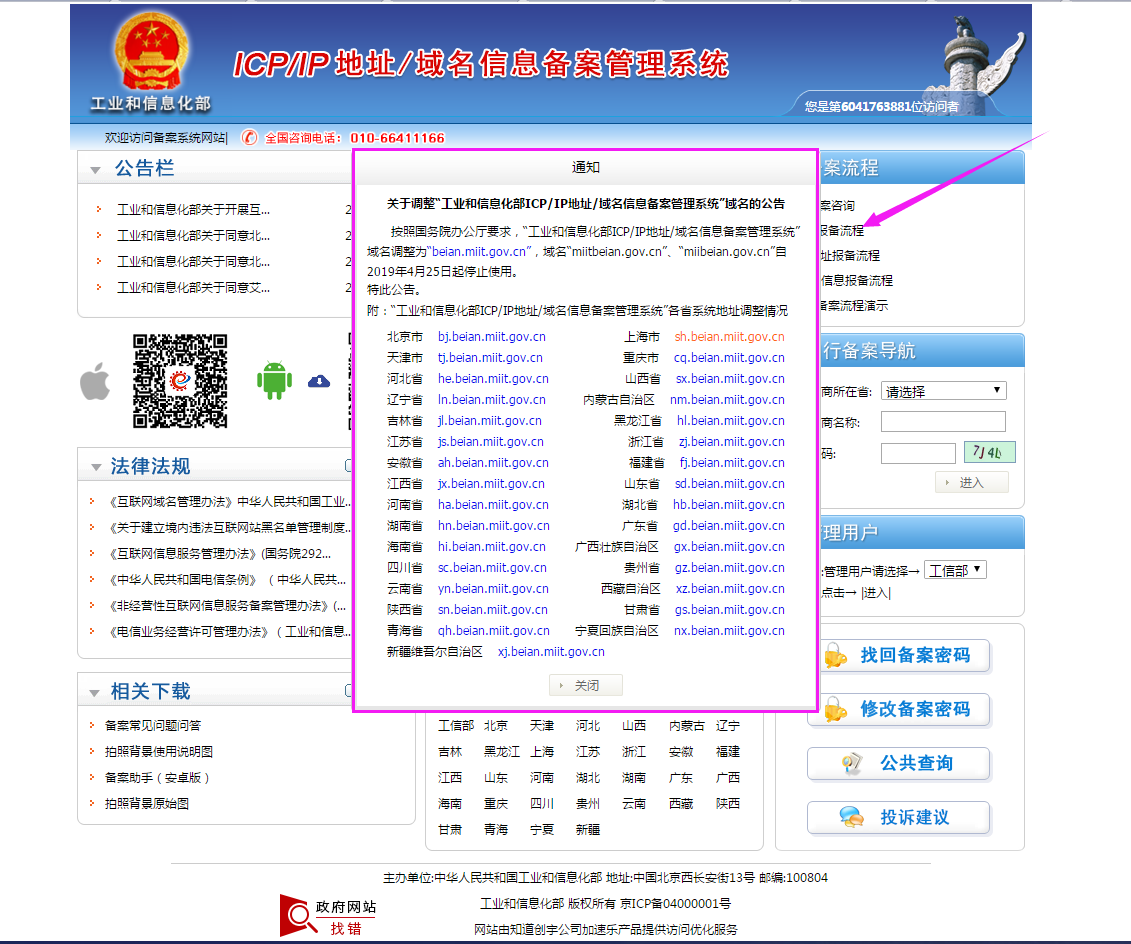
Task: Click the Android robot app icon
Action: click(x=275, y=379)
